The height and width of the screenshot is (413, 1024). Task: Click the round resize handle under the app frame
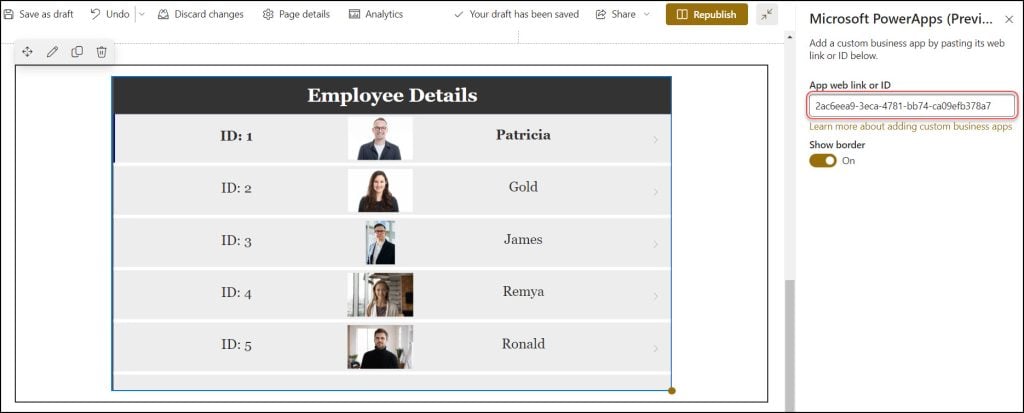672,391
